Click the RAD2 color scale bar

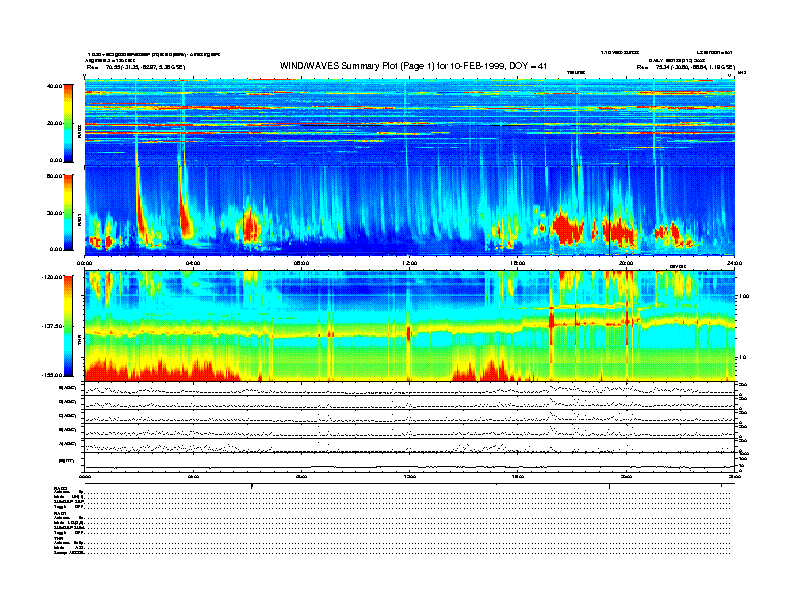[x=68, y=123]
